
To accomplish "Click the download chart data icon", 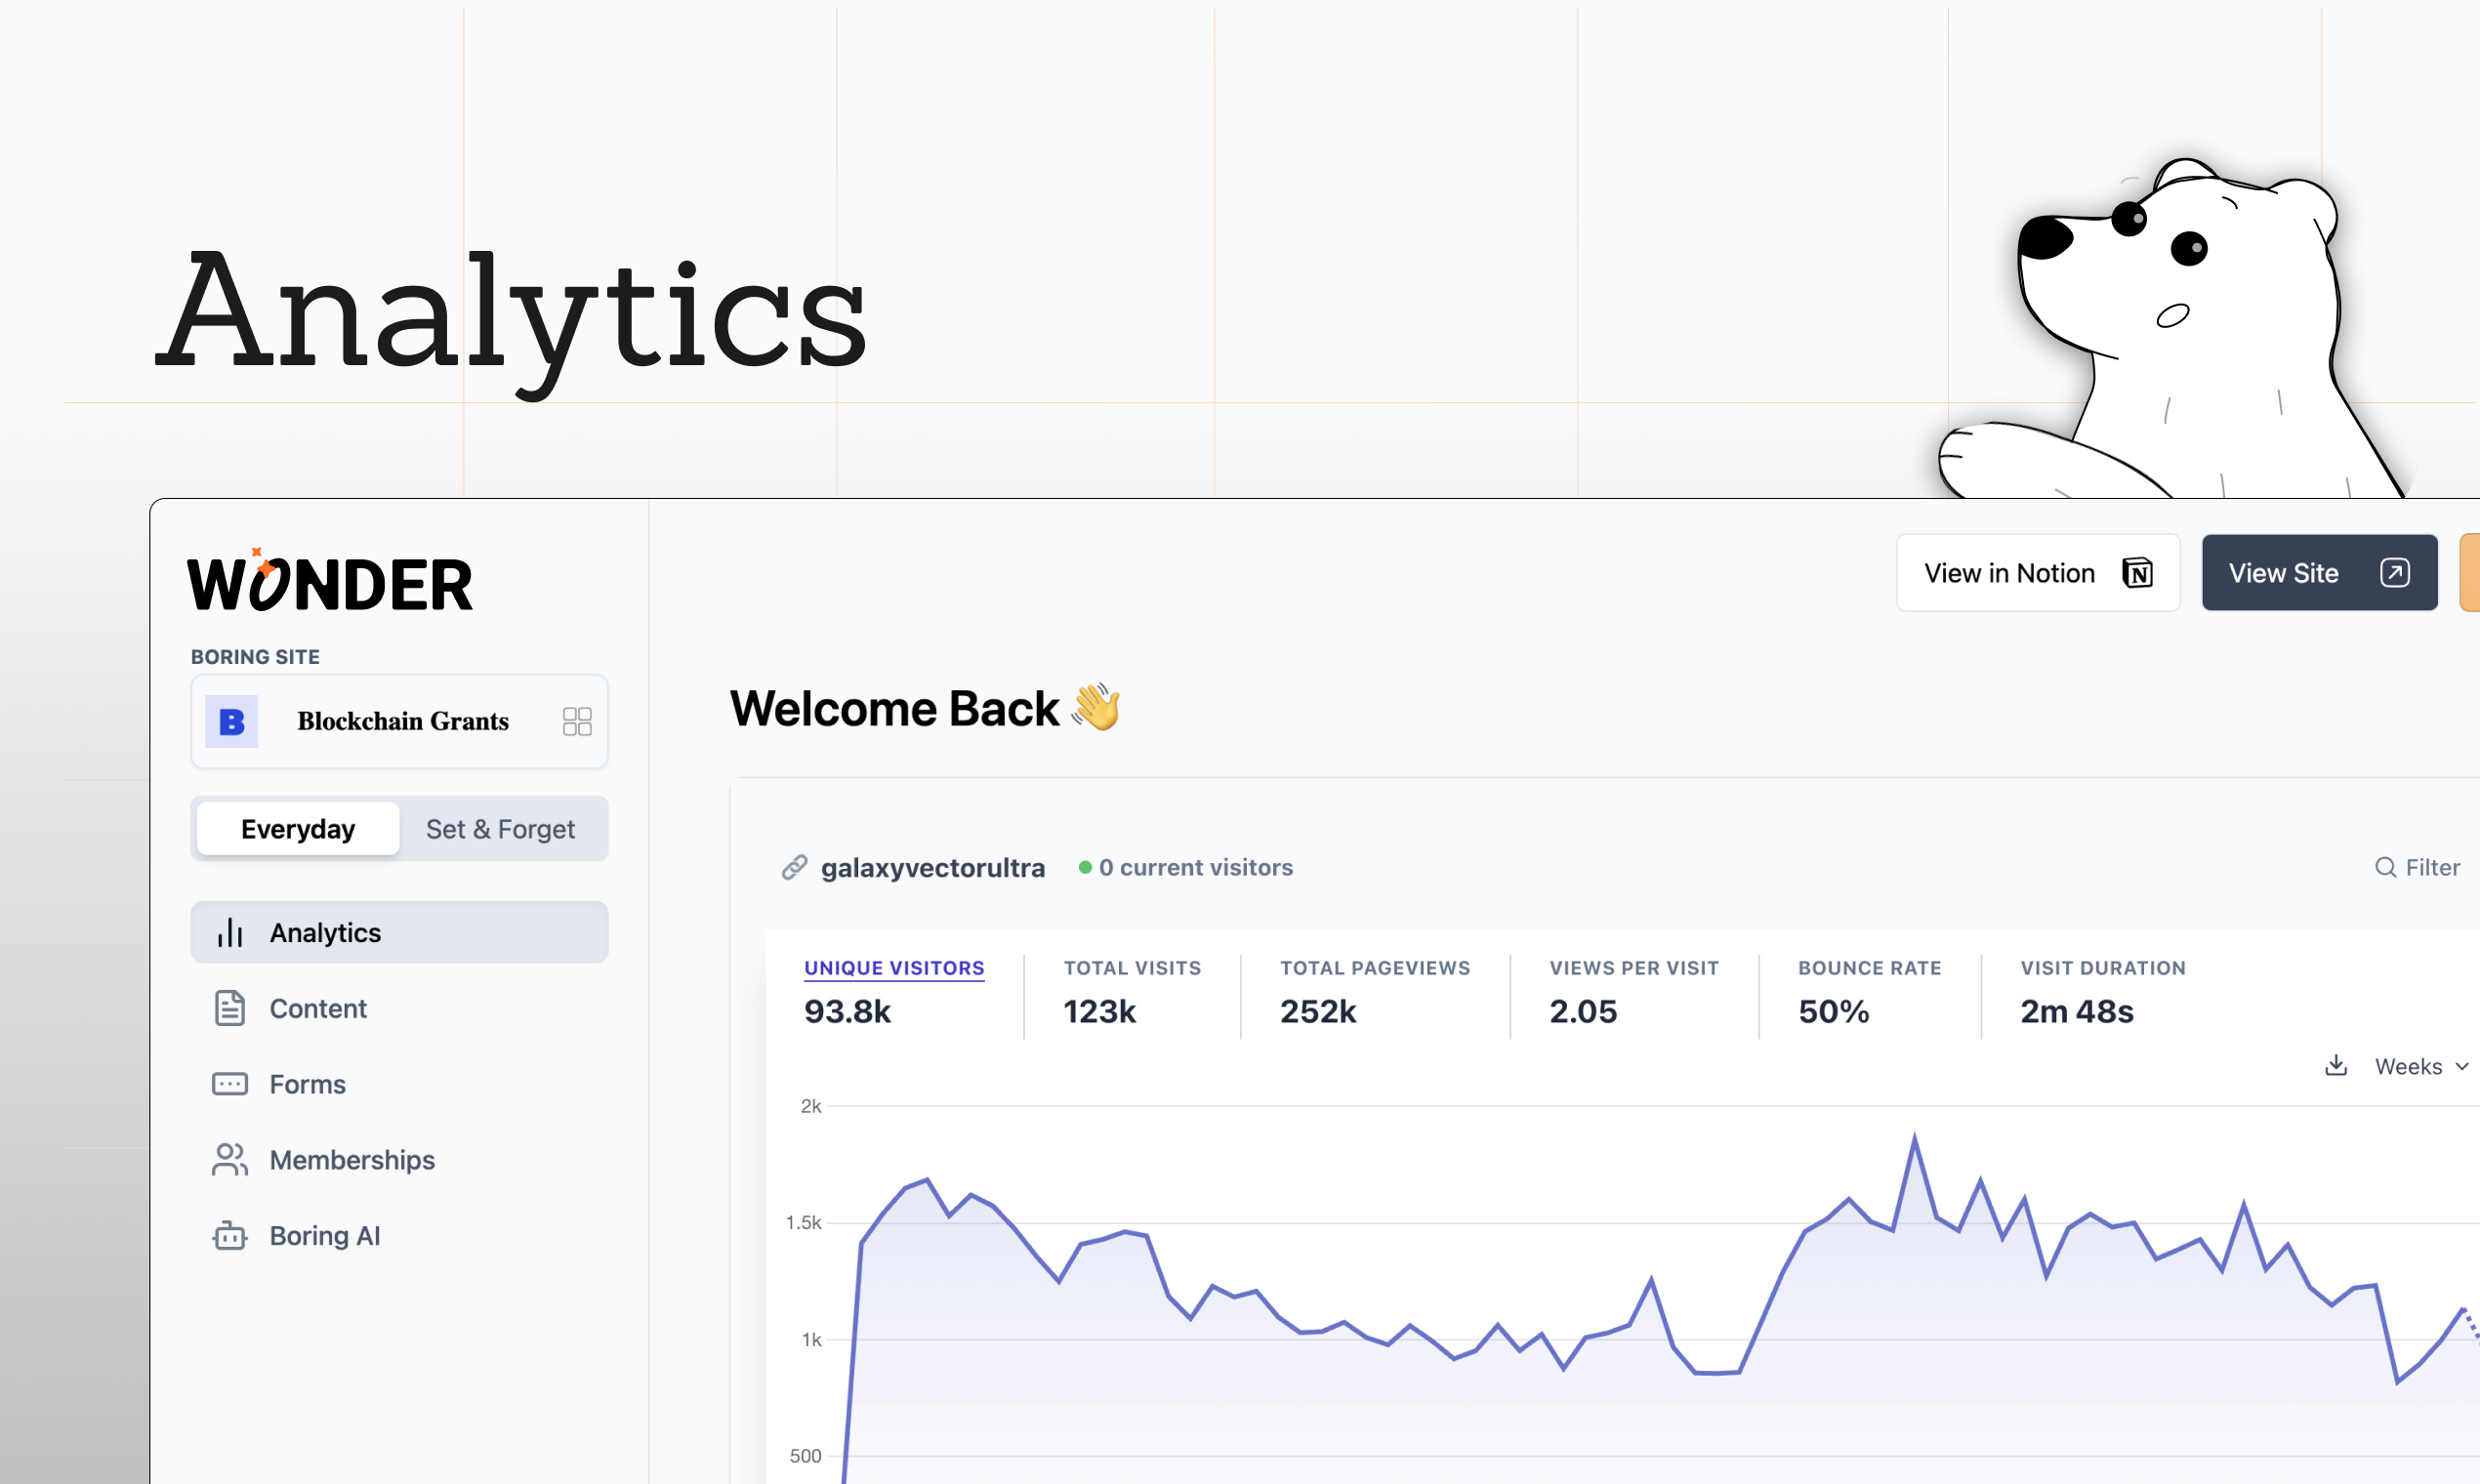I will click(2336, 1065).
